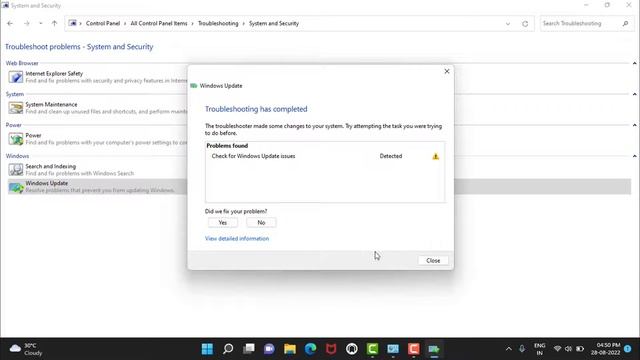Screen dimensions: 640x360
Task: Show hidden tray icons chevron
Action: tap(509, 349)
